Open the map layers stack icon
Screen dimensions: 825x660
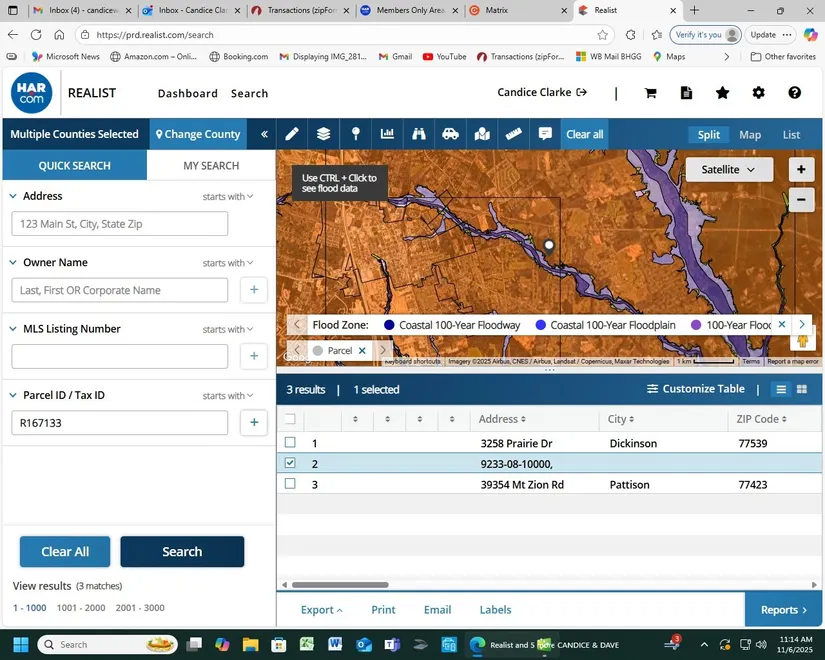[x=324, y=134]
